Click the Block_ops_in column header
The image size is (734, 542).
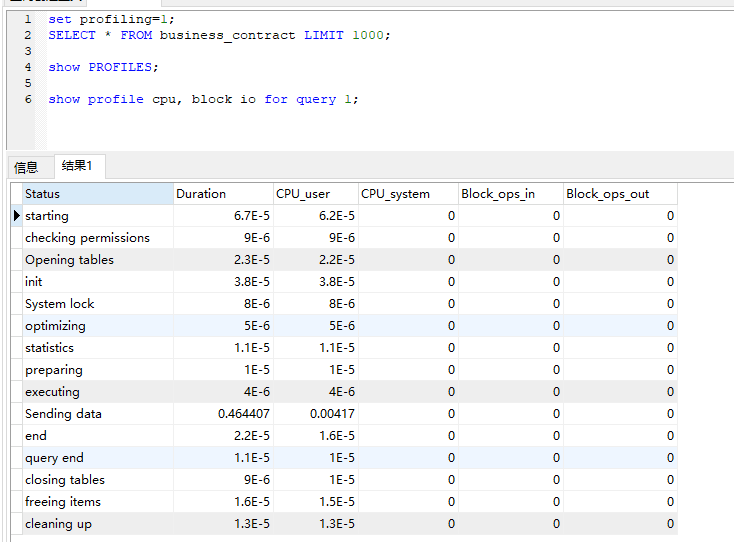(x=511, y=194)
